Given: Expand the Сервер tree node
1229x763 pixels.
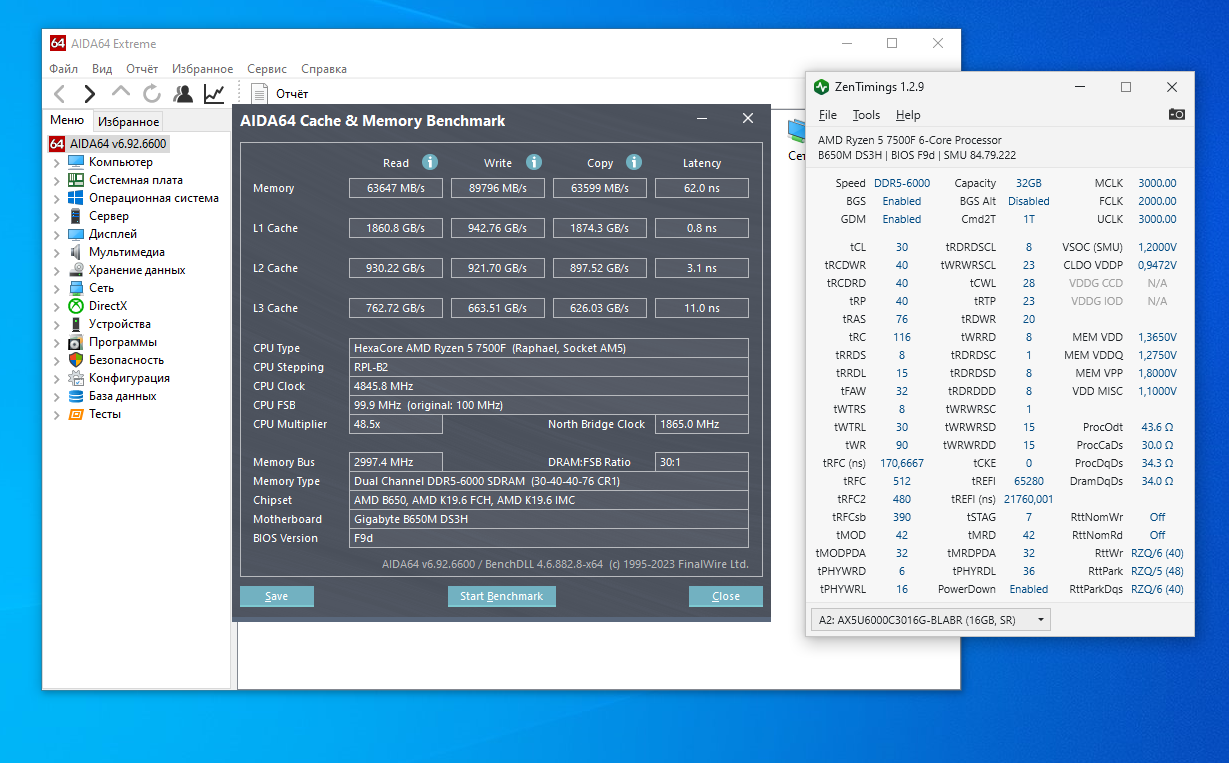Looking at the screenshot, I should (57, 216).
